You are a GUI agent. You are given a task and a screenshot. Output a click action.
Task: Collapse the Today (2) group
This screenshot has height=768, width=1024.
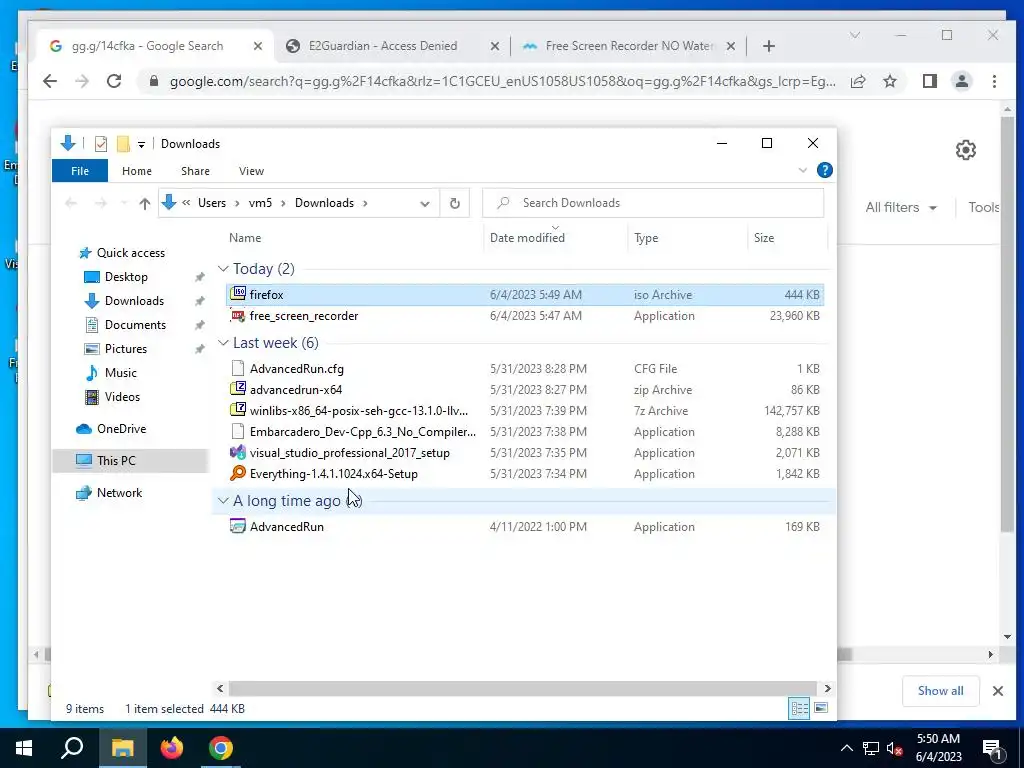[223, 268]
